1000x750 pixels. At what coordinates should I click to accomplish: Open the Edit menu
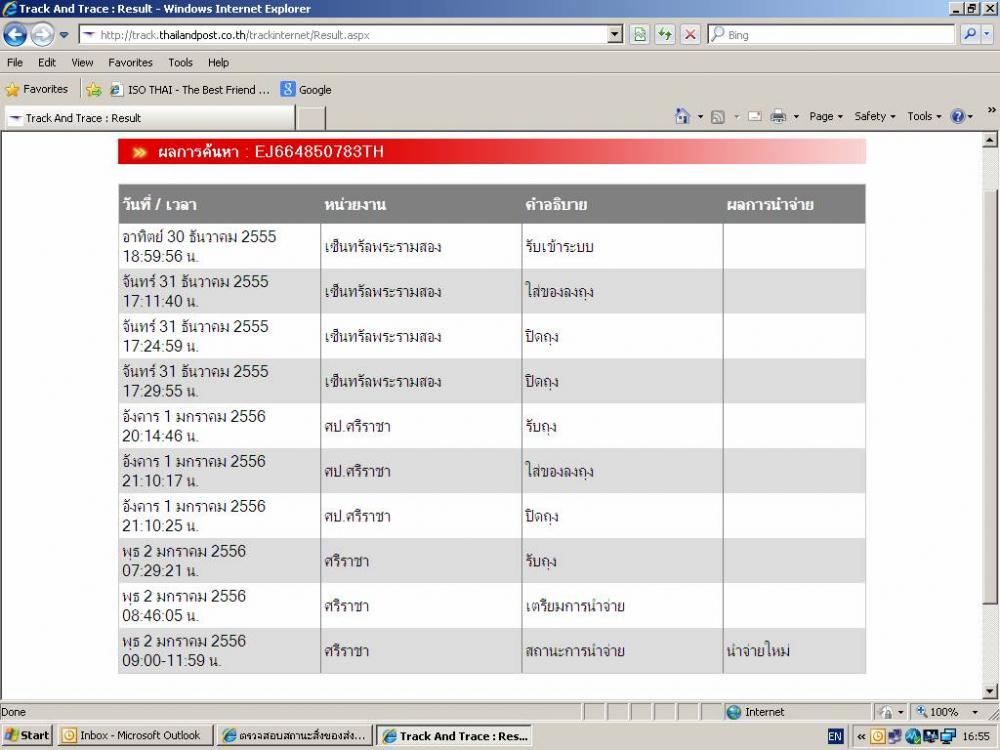[x=47, y=62]
